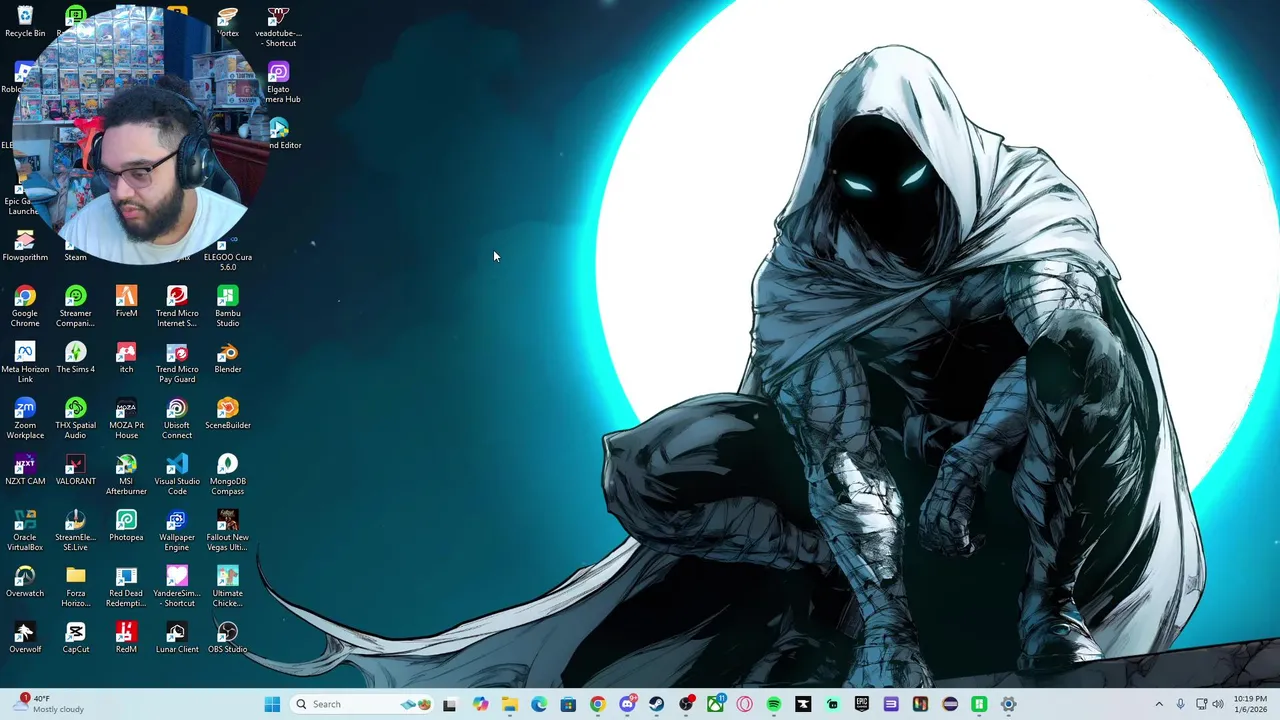
Task: Select the Fallout New Vegas icon
Action: point(228,530)
